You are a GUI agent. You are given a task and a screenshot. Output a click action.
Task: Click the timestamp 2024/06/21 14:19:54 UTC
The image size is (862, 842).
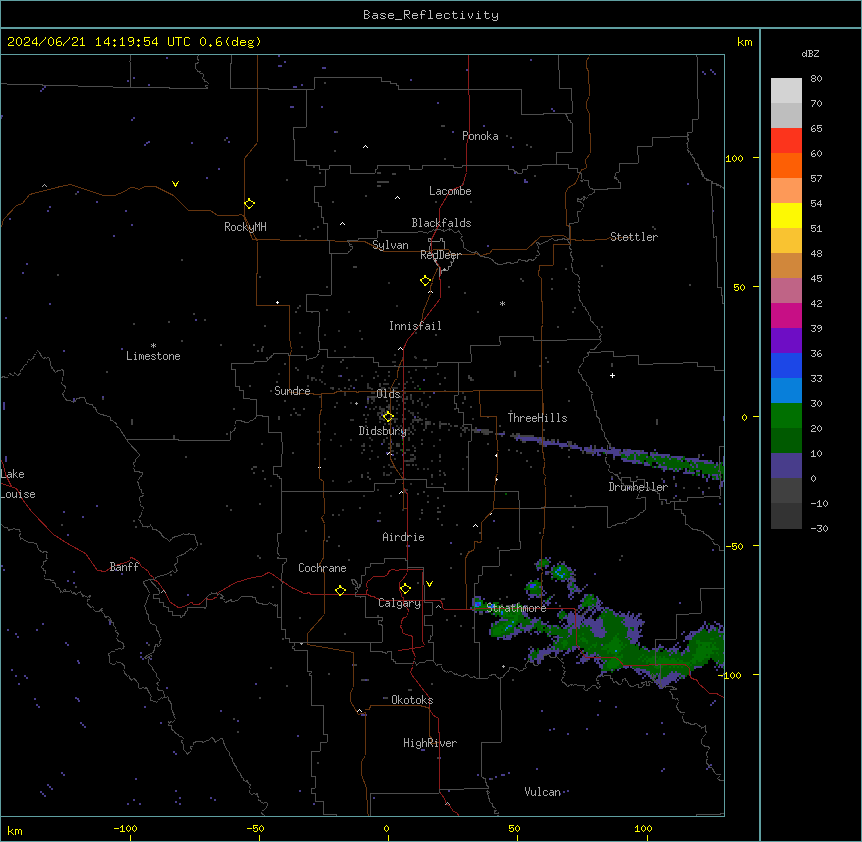(98, 42)
